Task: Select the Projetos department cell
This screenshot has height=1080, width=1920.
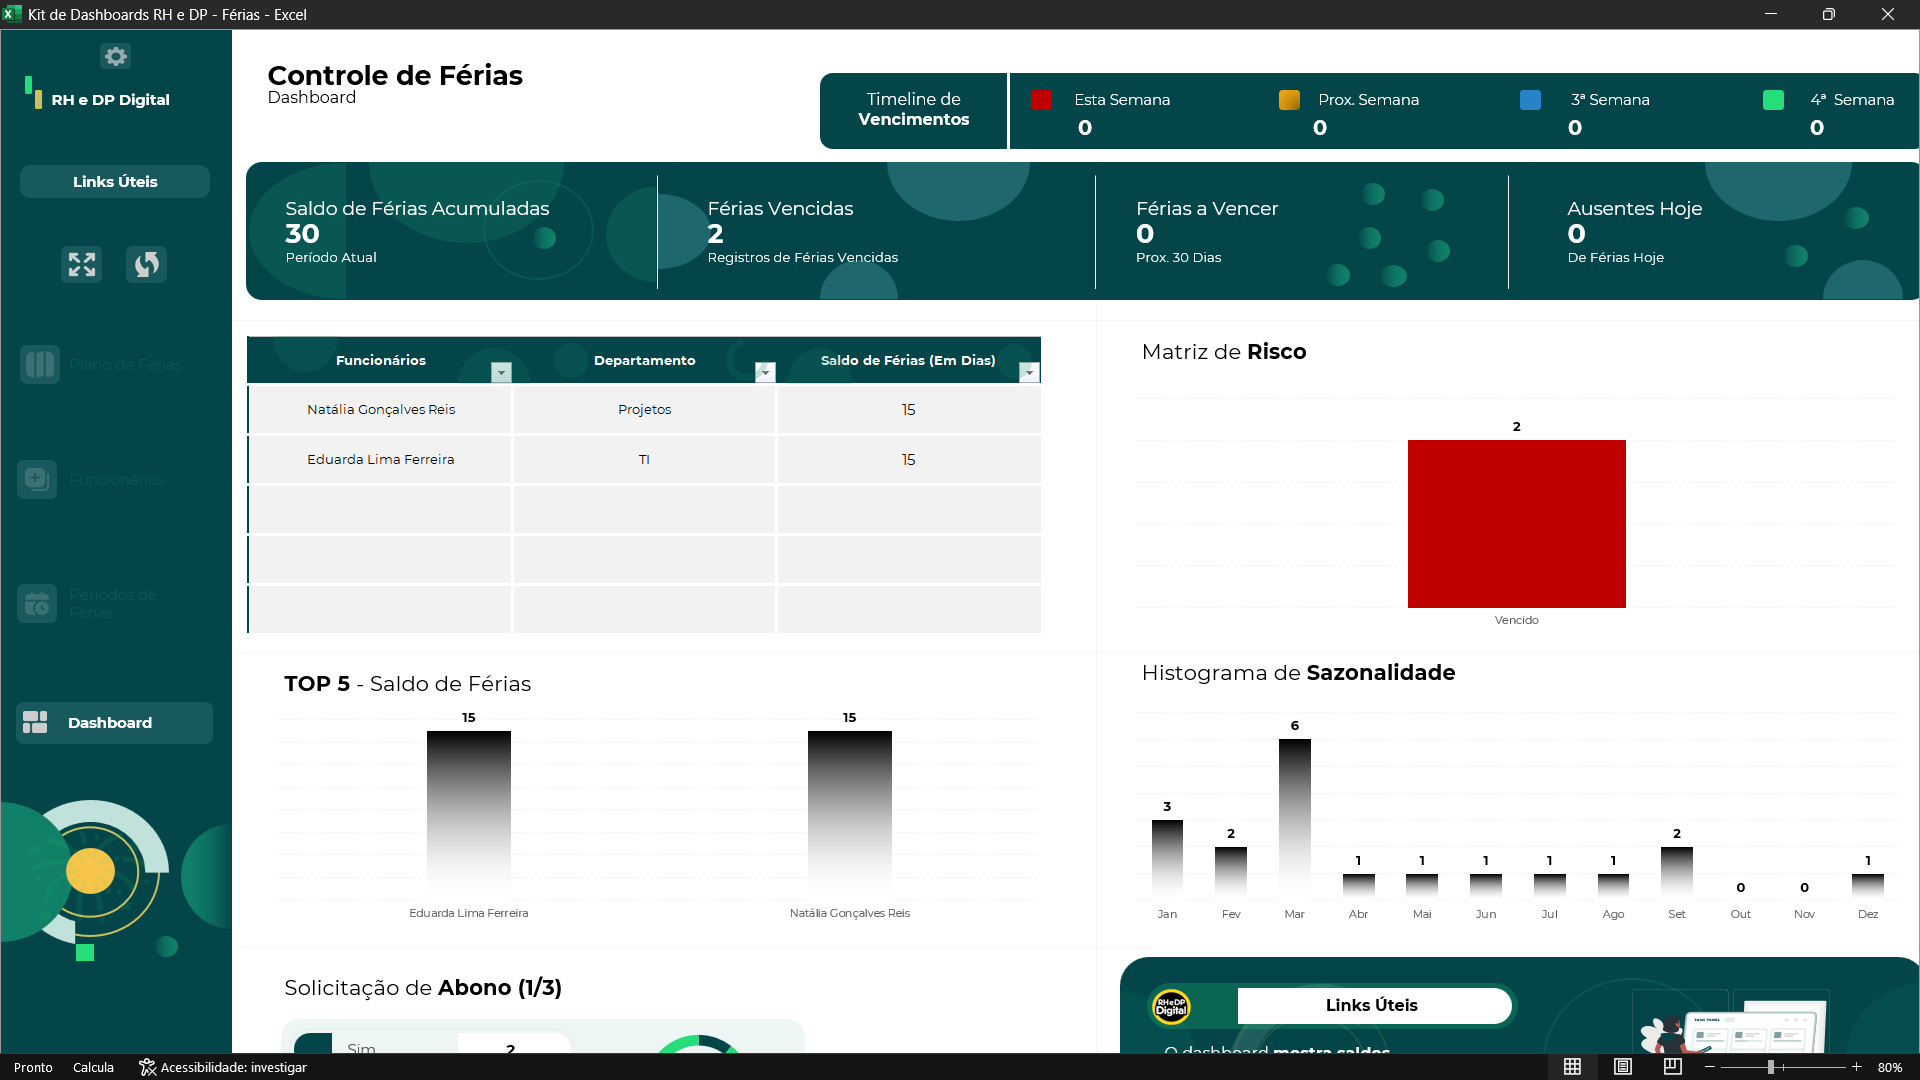Action: click(644, 409)
